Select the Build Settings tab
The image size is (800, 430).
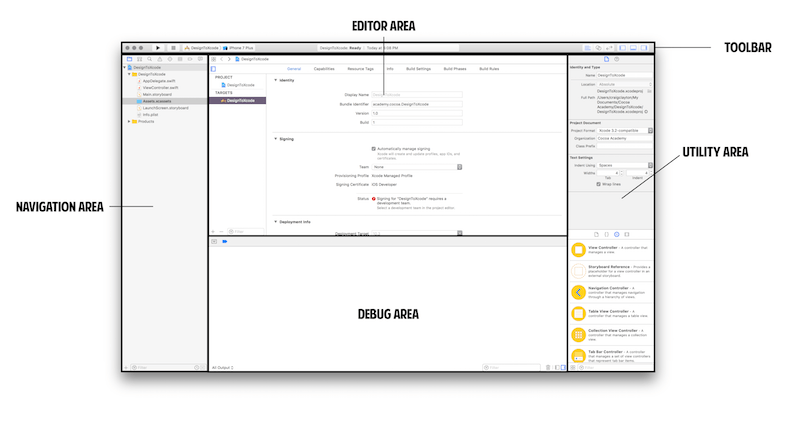418,69
